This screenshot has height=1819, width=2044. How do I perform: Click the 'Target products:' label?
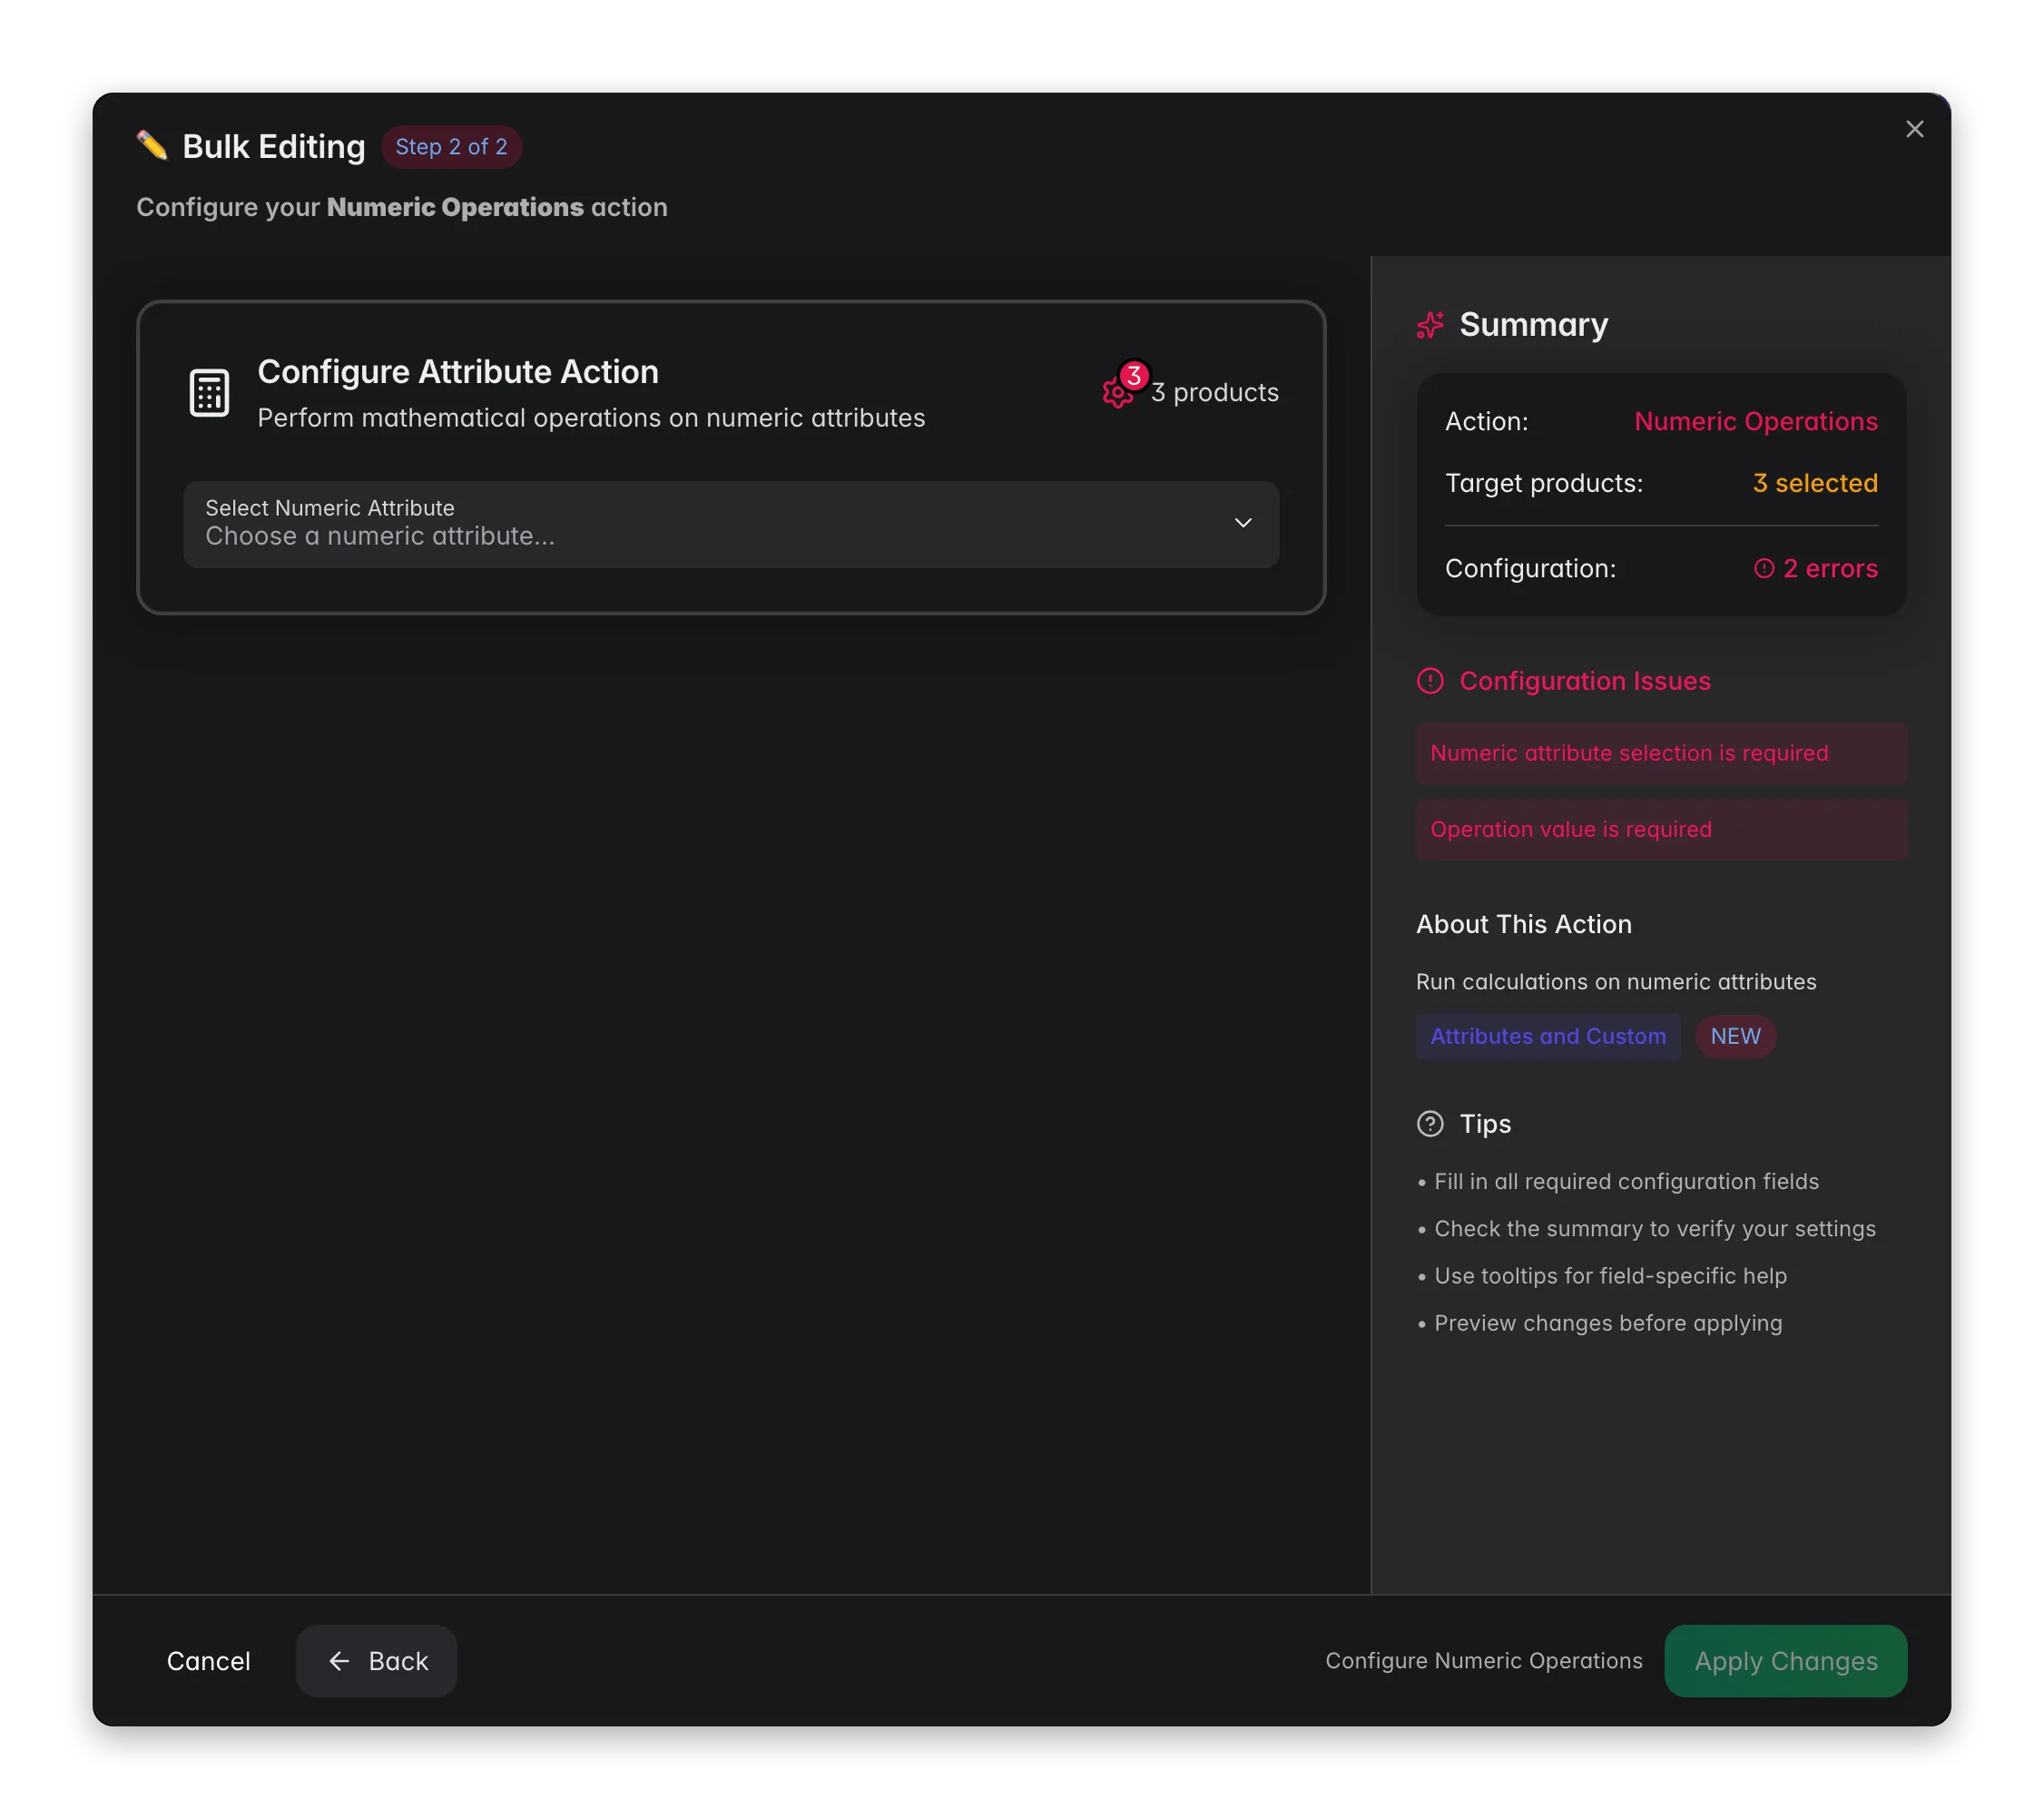click(1544, 483)
